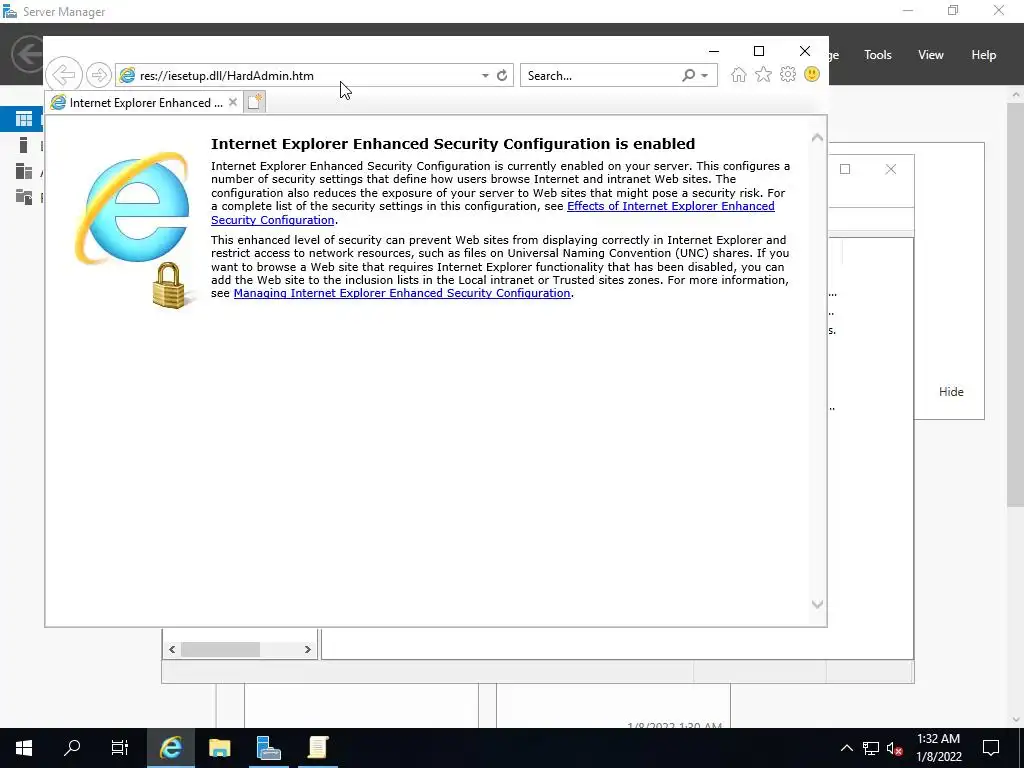Click left arrow of horizontal scrollbar
Image resolution: width=1024 pixels, height=768 pixels.
(x=172, y=649)
